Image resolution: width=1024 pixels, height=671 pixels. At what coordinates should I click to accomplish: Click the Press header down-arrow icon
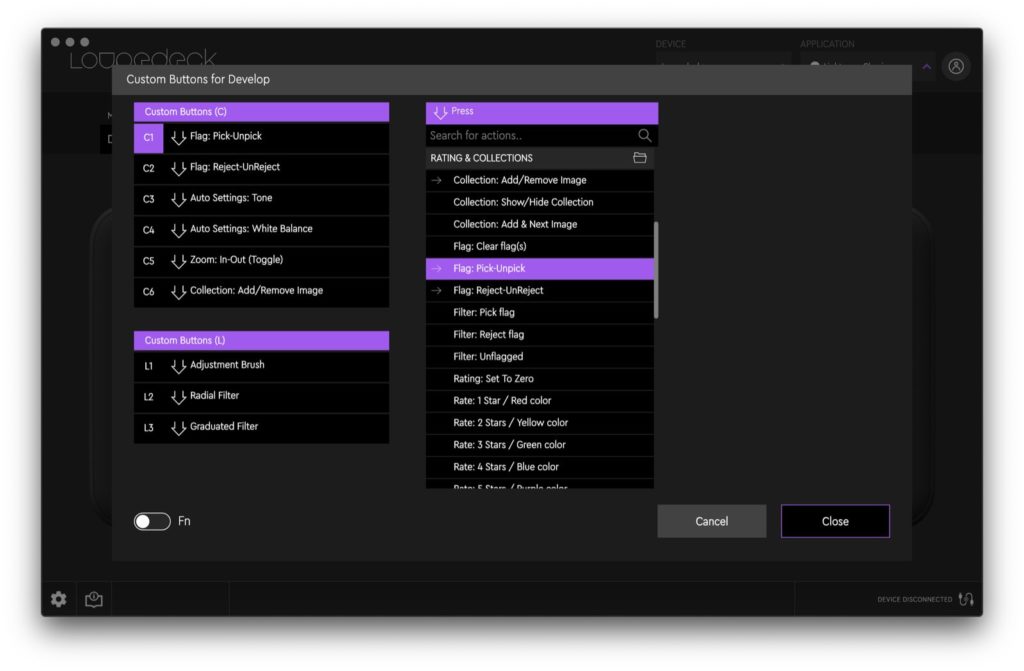441,112
